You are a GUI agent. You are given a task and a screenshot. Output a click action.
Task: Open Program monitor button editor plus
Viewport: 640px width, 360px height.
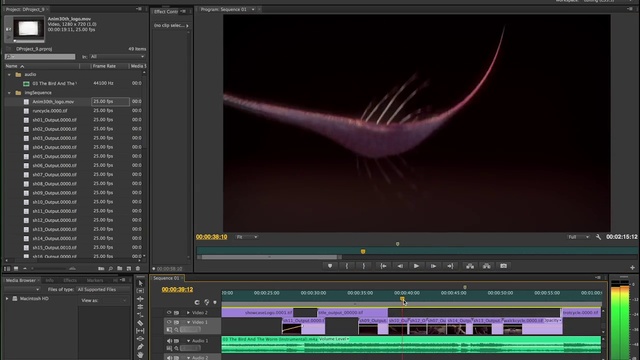tap(632, 268)
